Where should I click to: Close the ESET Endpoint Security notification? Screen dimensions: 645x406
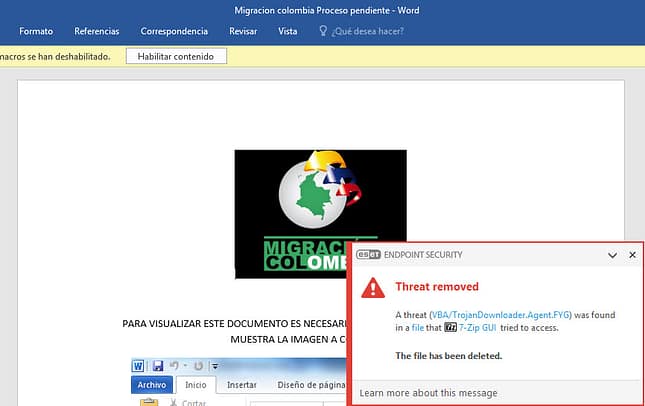click(632, 255)
